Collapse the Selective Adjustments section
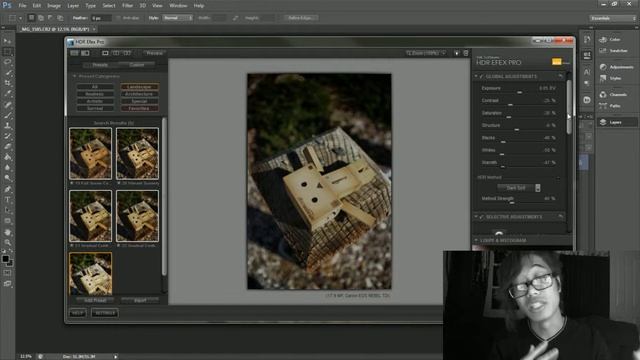The height and width of the screenshot is (360, 640). click(x=476, y=217)
